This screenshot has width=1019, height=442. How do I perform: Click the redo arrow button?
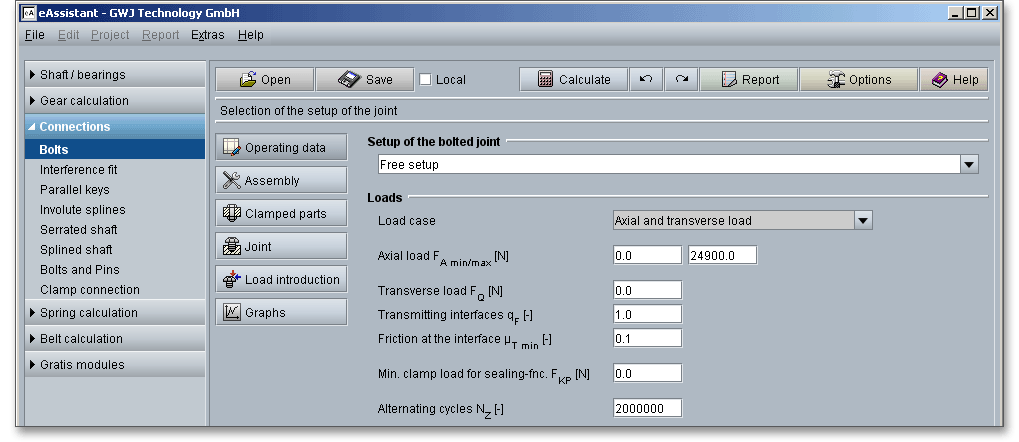click(x=681, y=80)
